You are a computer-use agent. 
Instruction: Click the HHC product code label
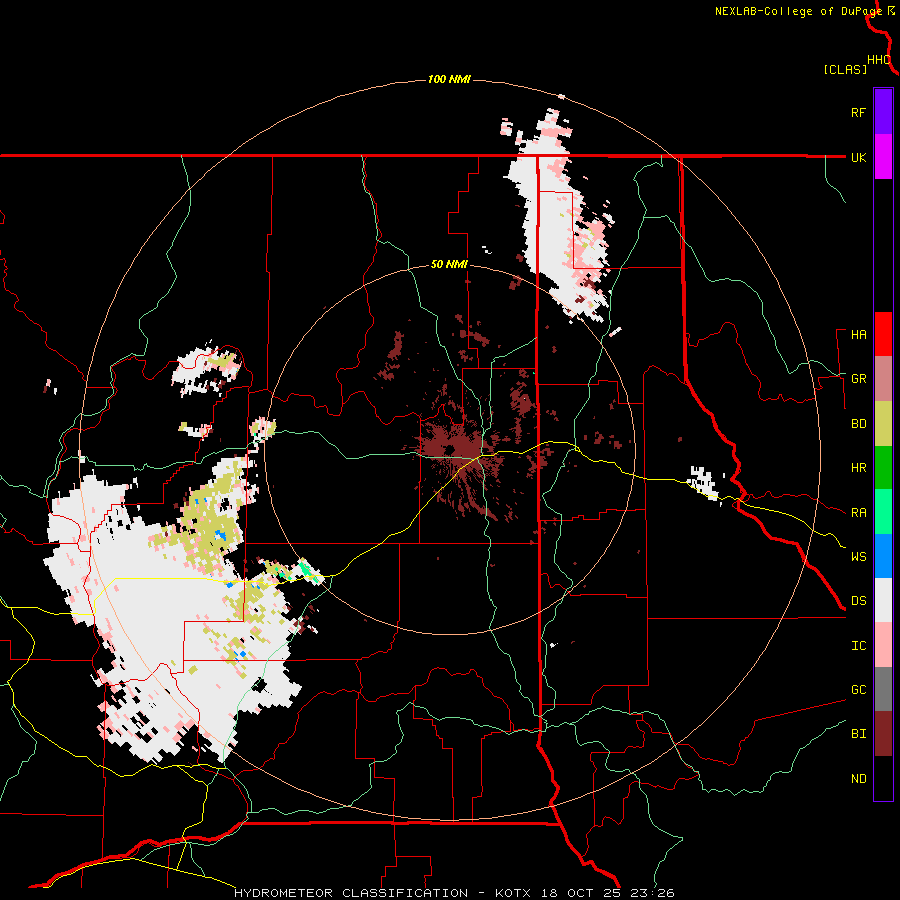click(x=879, y=60)
